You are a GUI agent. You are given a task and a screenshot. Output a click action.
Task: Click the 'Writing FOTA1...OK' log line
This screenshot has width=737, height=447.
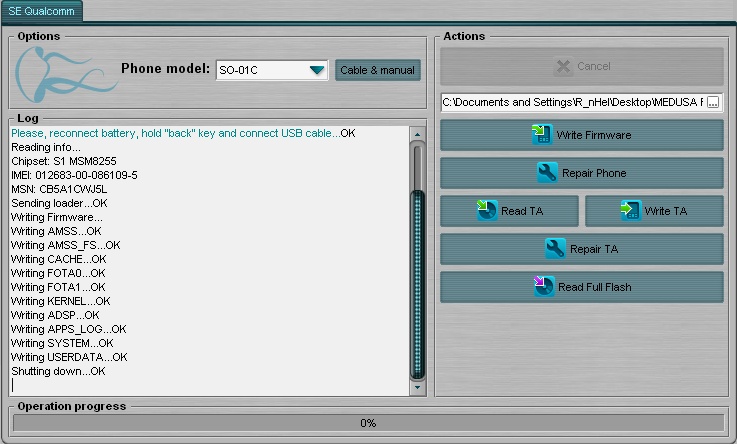[x=58, y=287]
